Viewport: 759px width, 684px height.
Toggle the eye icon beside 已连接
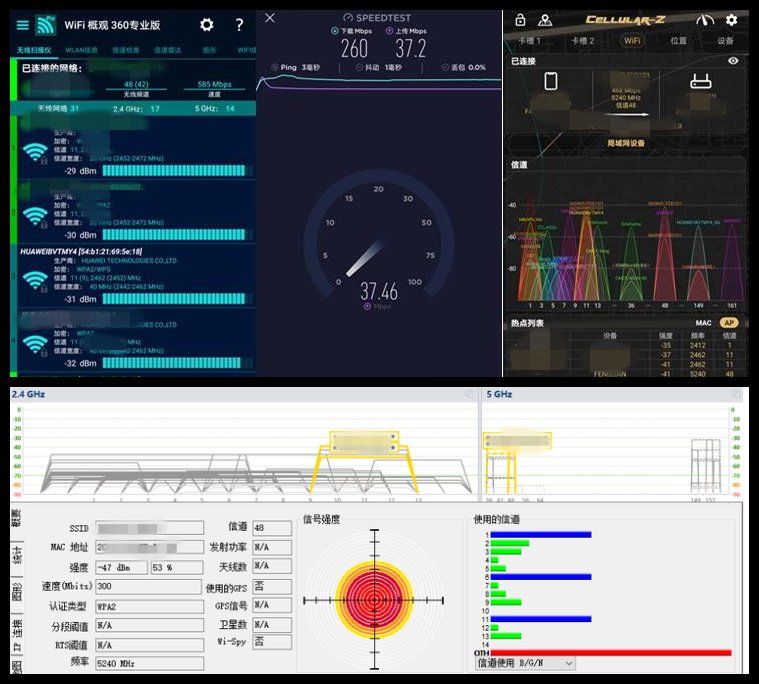pos(733,61)
